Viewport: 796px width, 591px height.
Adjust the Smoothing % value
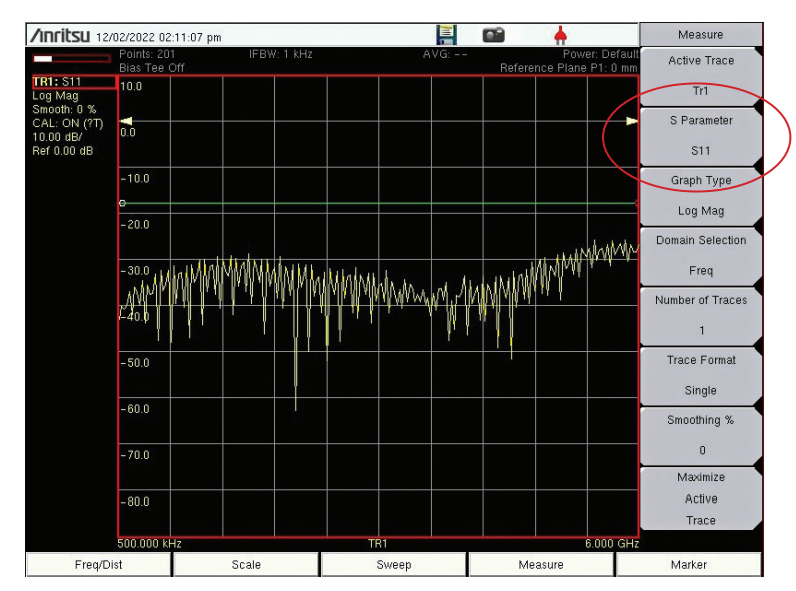[700, 435]
